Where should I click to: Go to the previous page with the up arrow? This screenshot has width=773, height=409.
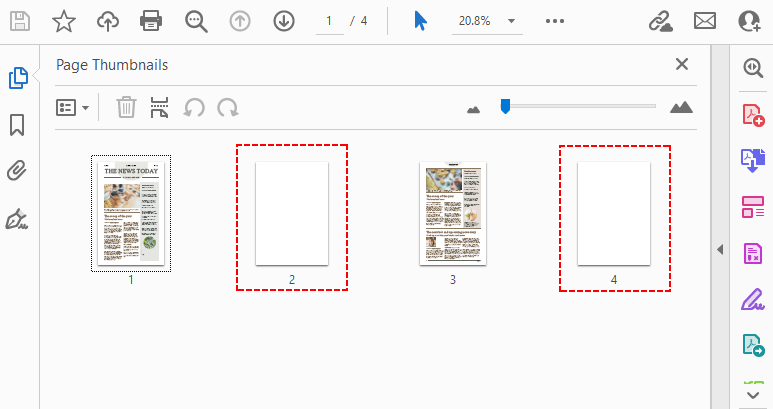pos(240,21)
